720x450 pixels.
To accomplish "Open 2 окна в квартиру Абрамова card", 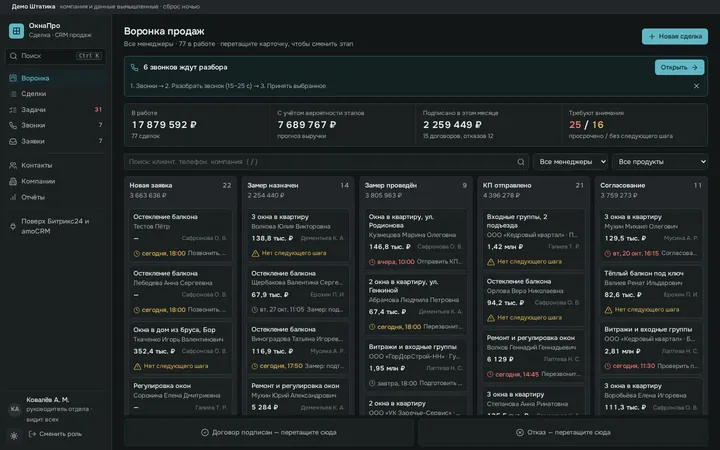I will point(416,304).
